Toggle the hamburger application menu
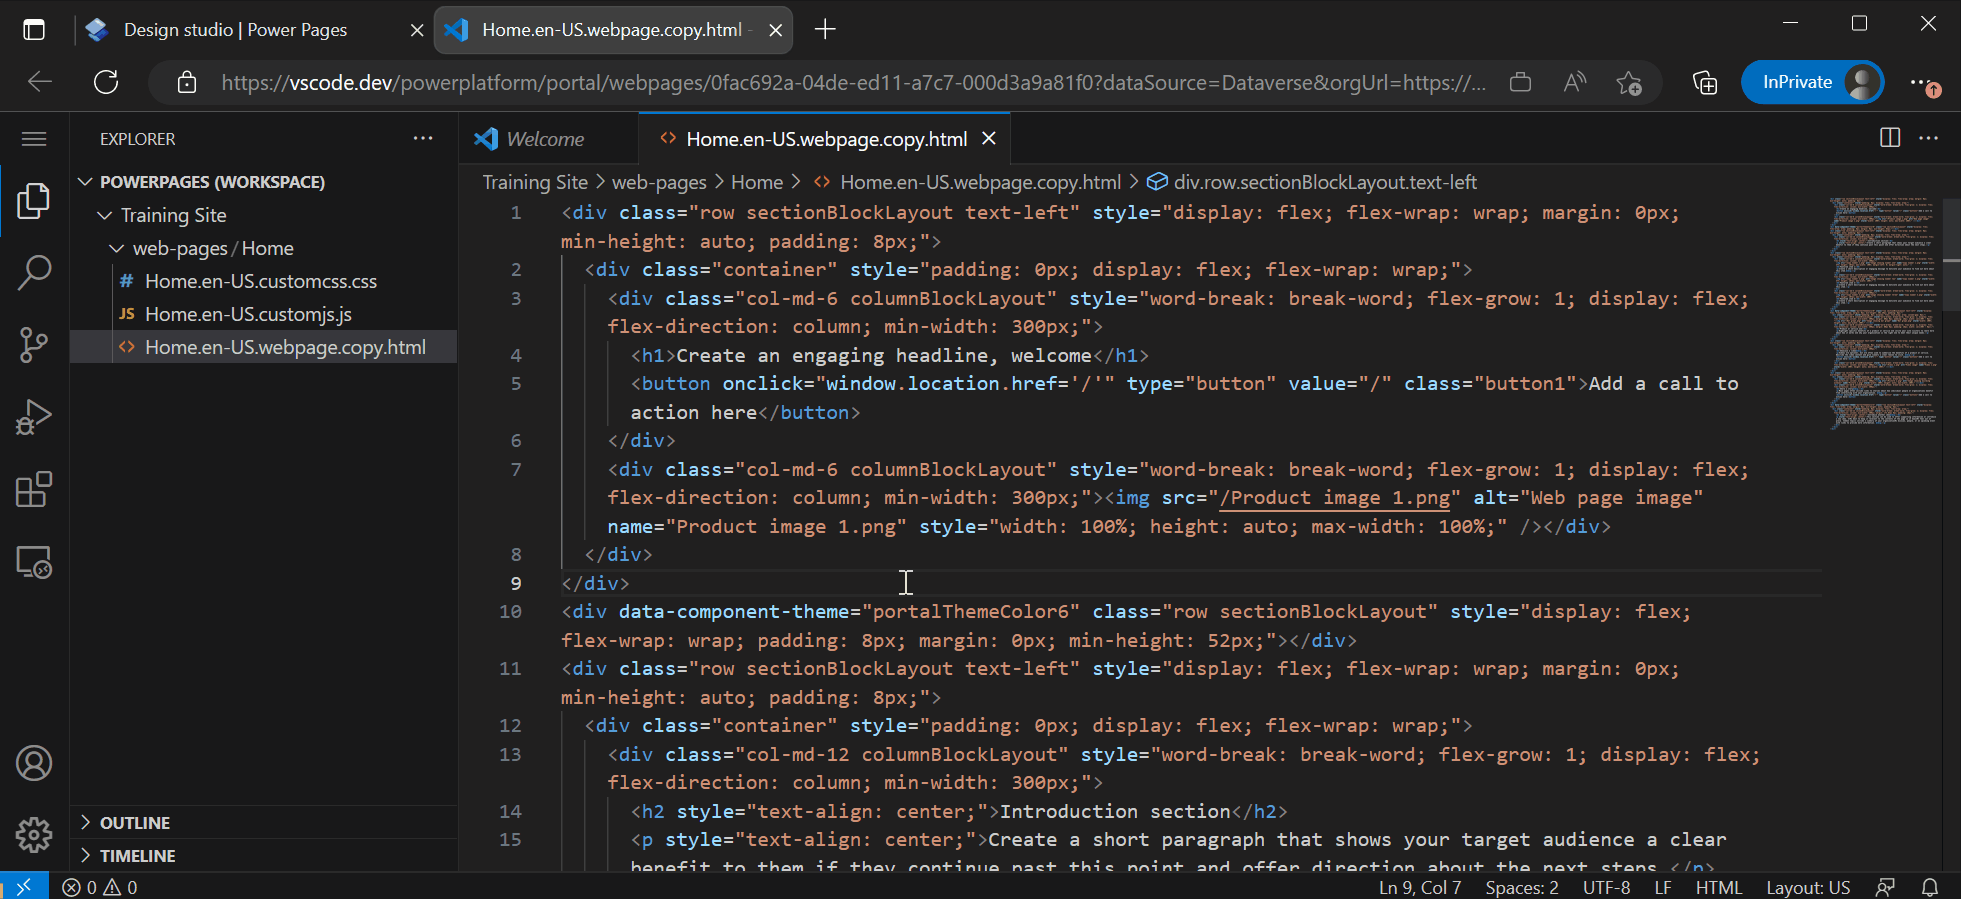1961x899 pixels. (34, 139)
